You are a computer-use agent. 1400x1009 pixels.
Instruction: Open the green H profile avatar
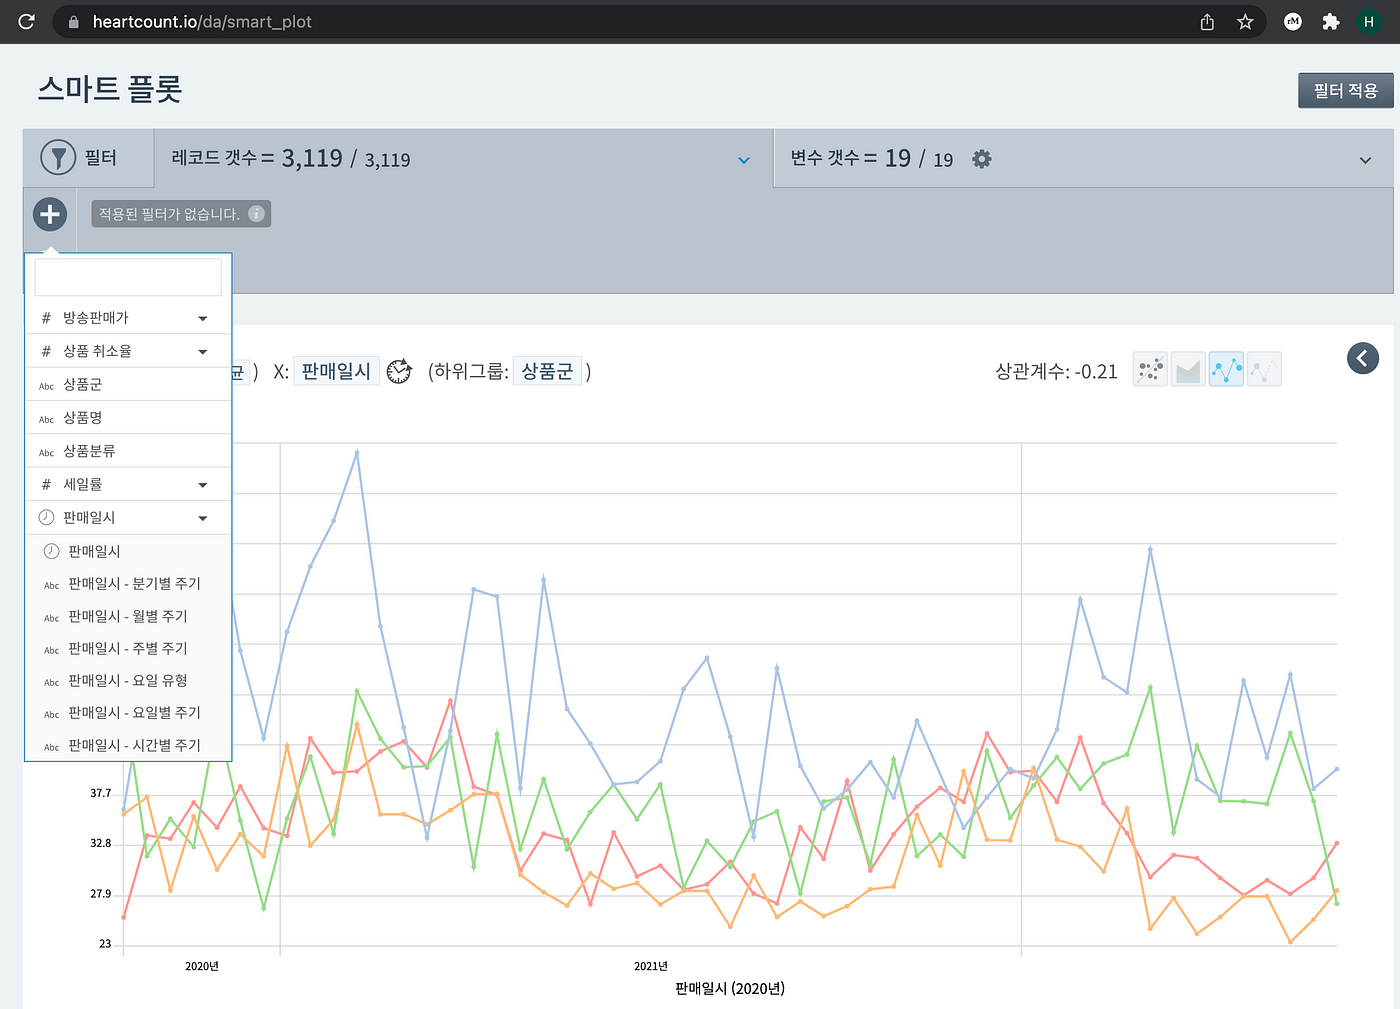pyautogui.click(x=1369, y=22)
